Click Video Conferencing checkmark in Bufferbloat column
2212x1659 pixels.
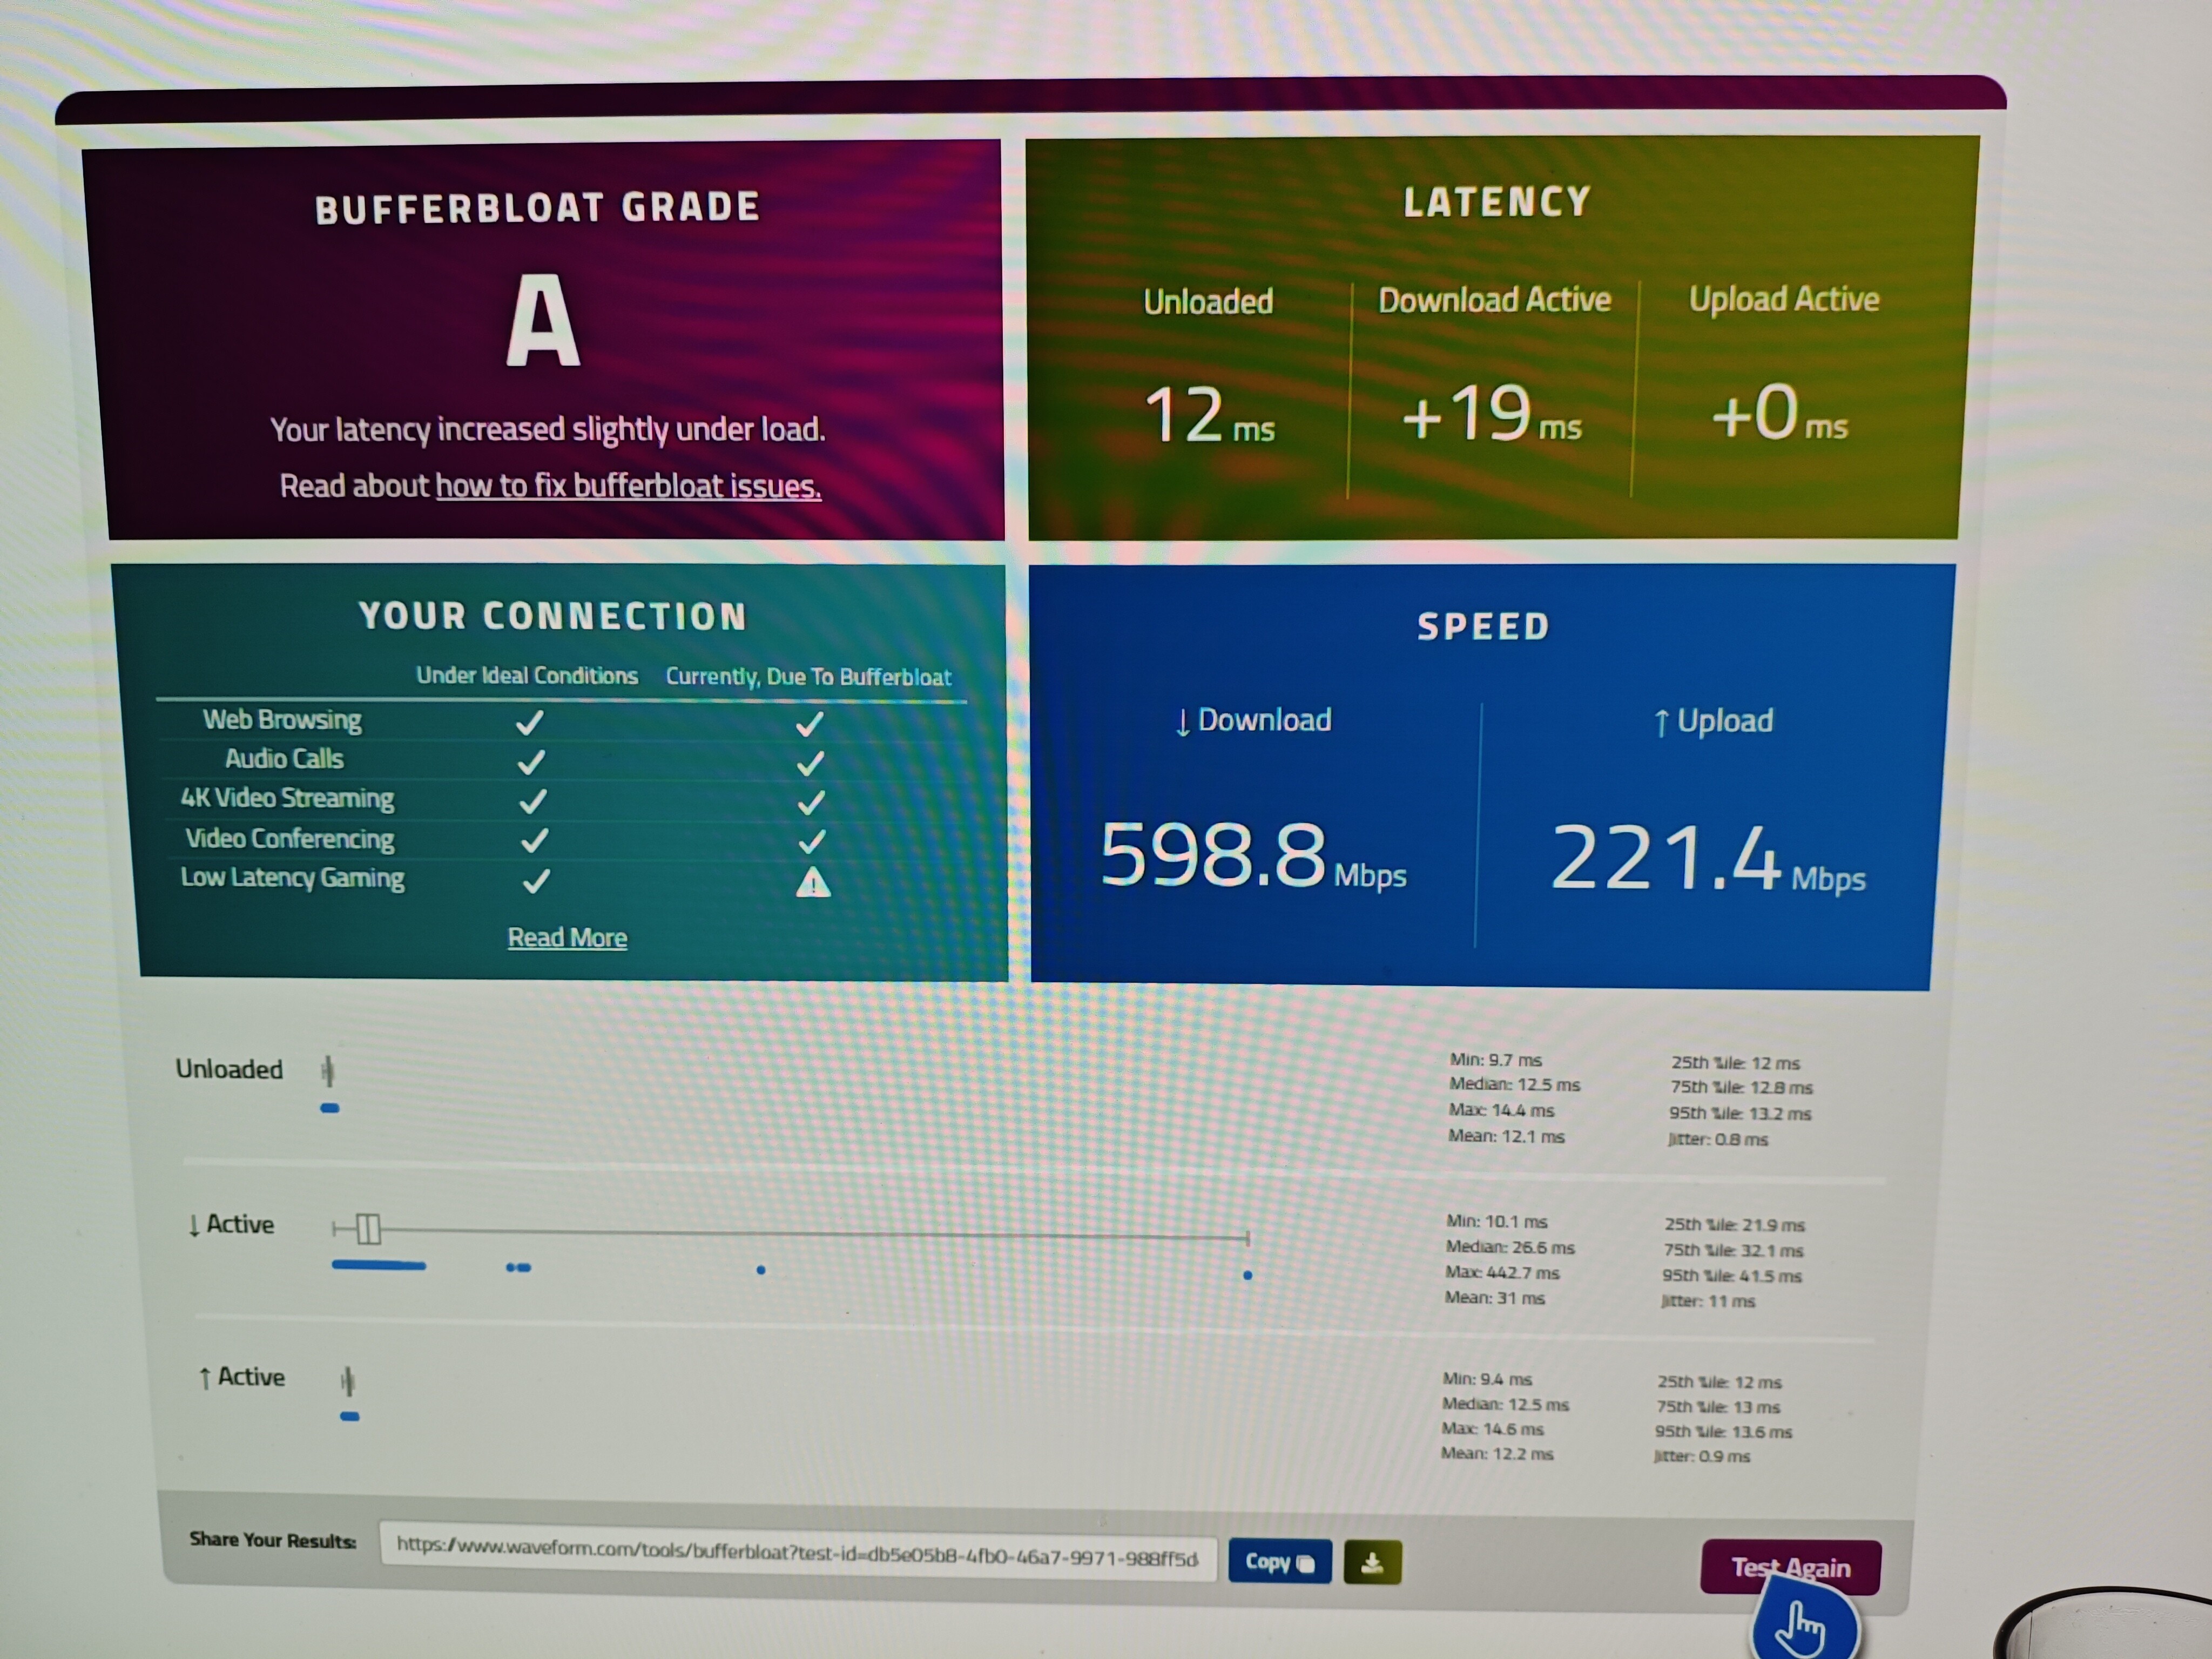click(x=811, y=842)
